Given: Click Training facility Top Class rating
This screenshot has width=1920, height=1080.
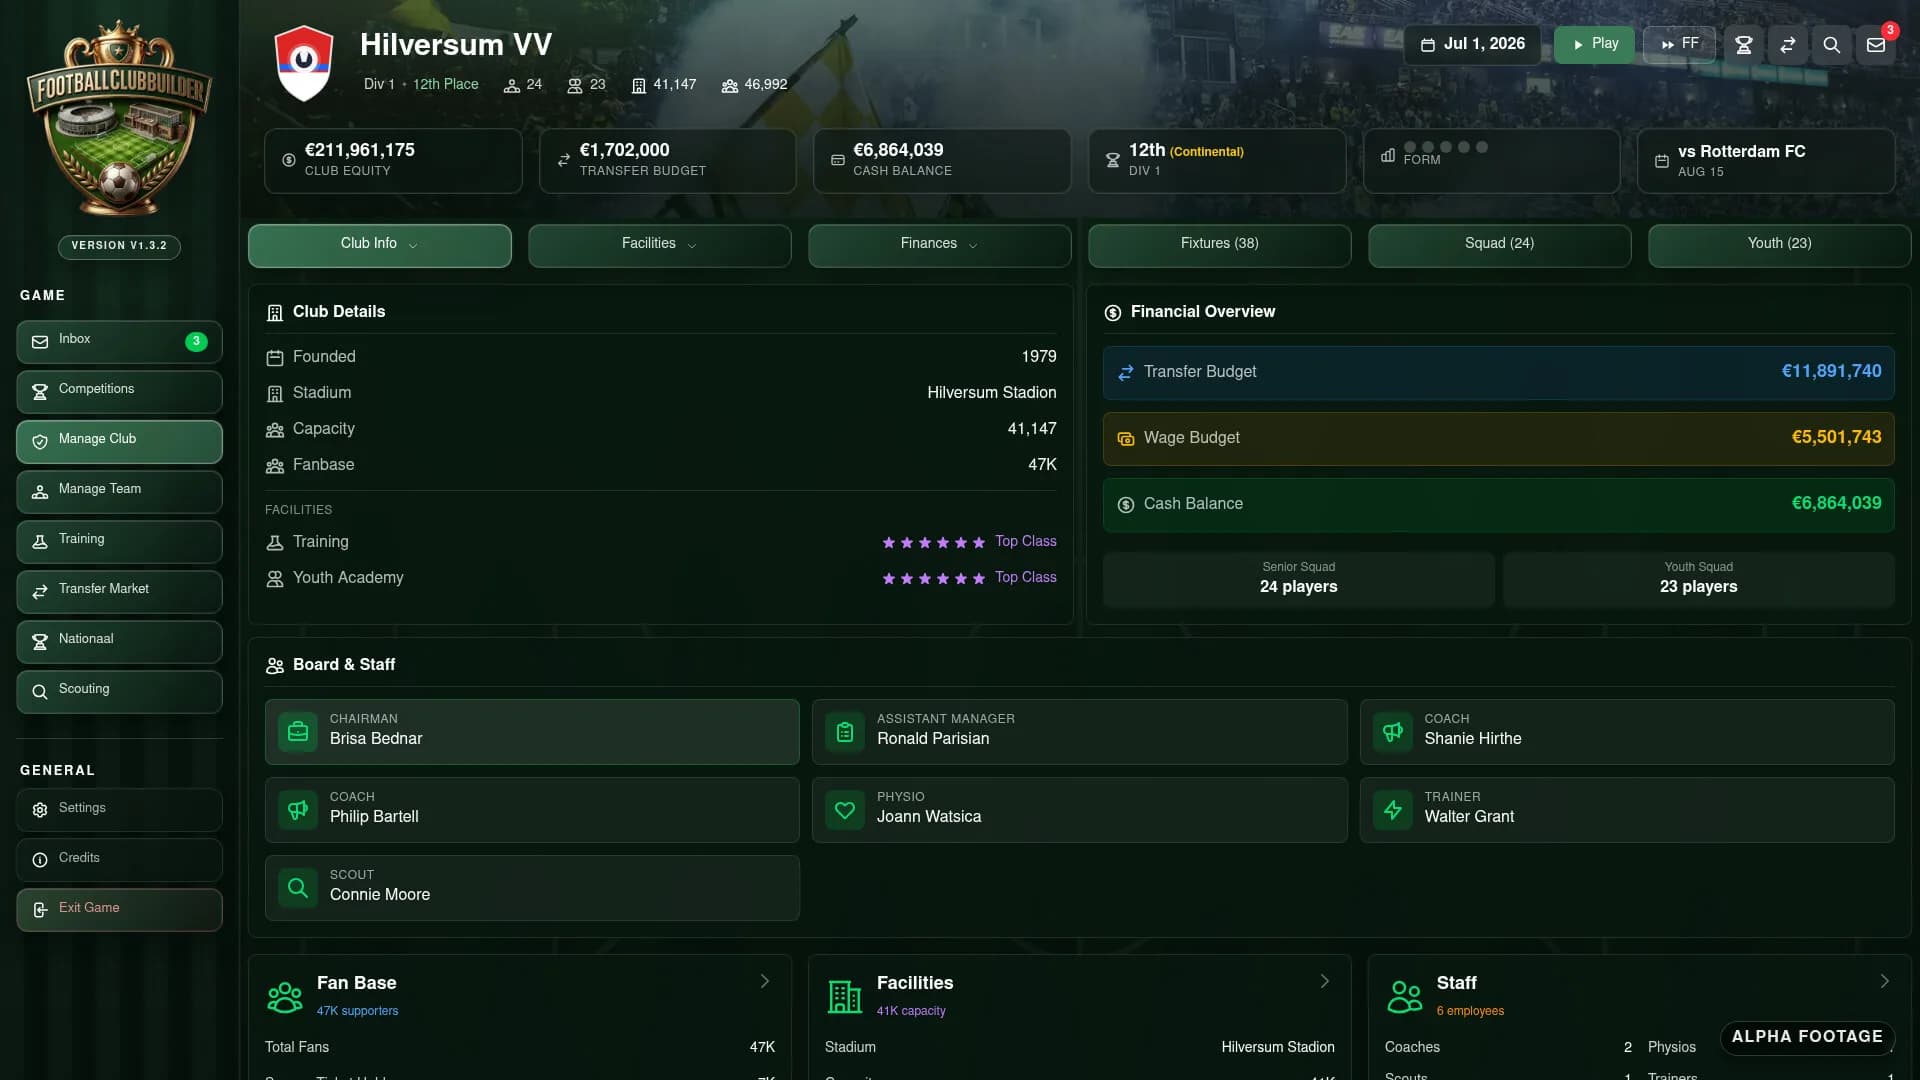Looking at the screenshot, I should (x=969, y=542).
